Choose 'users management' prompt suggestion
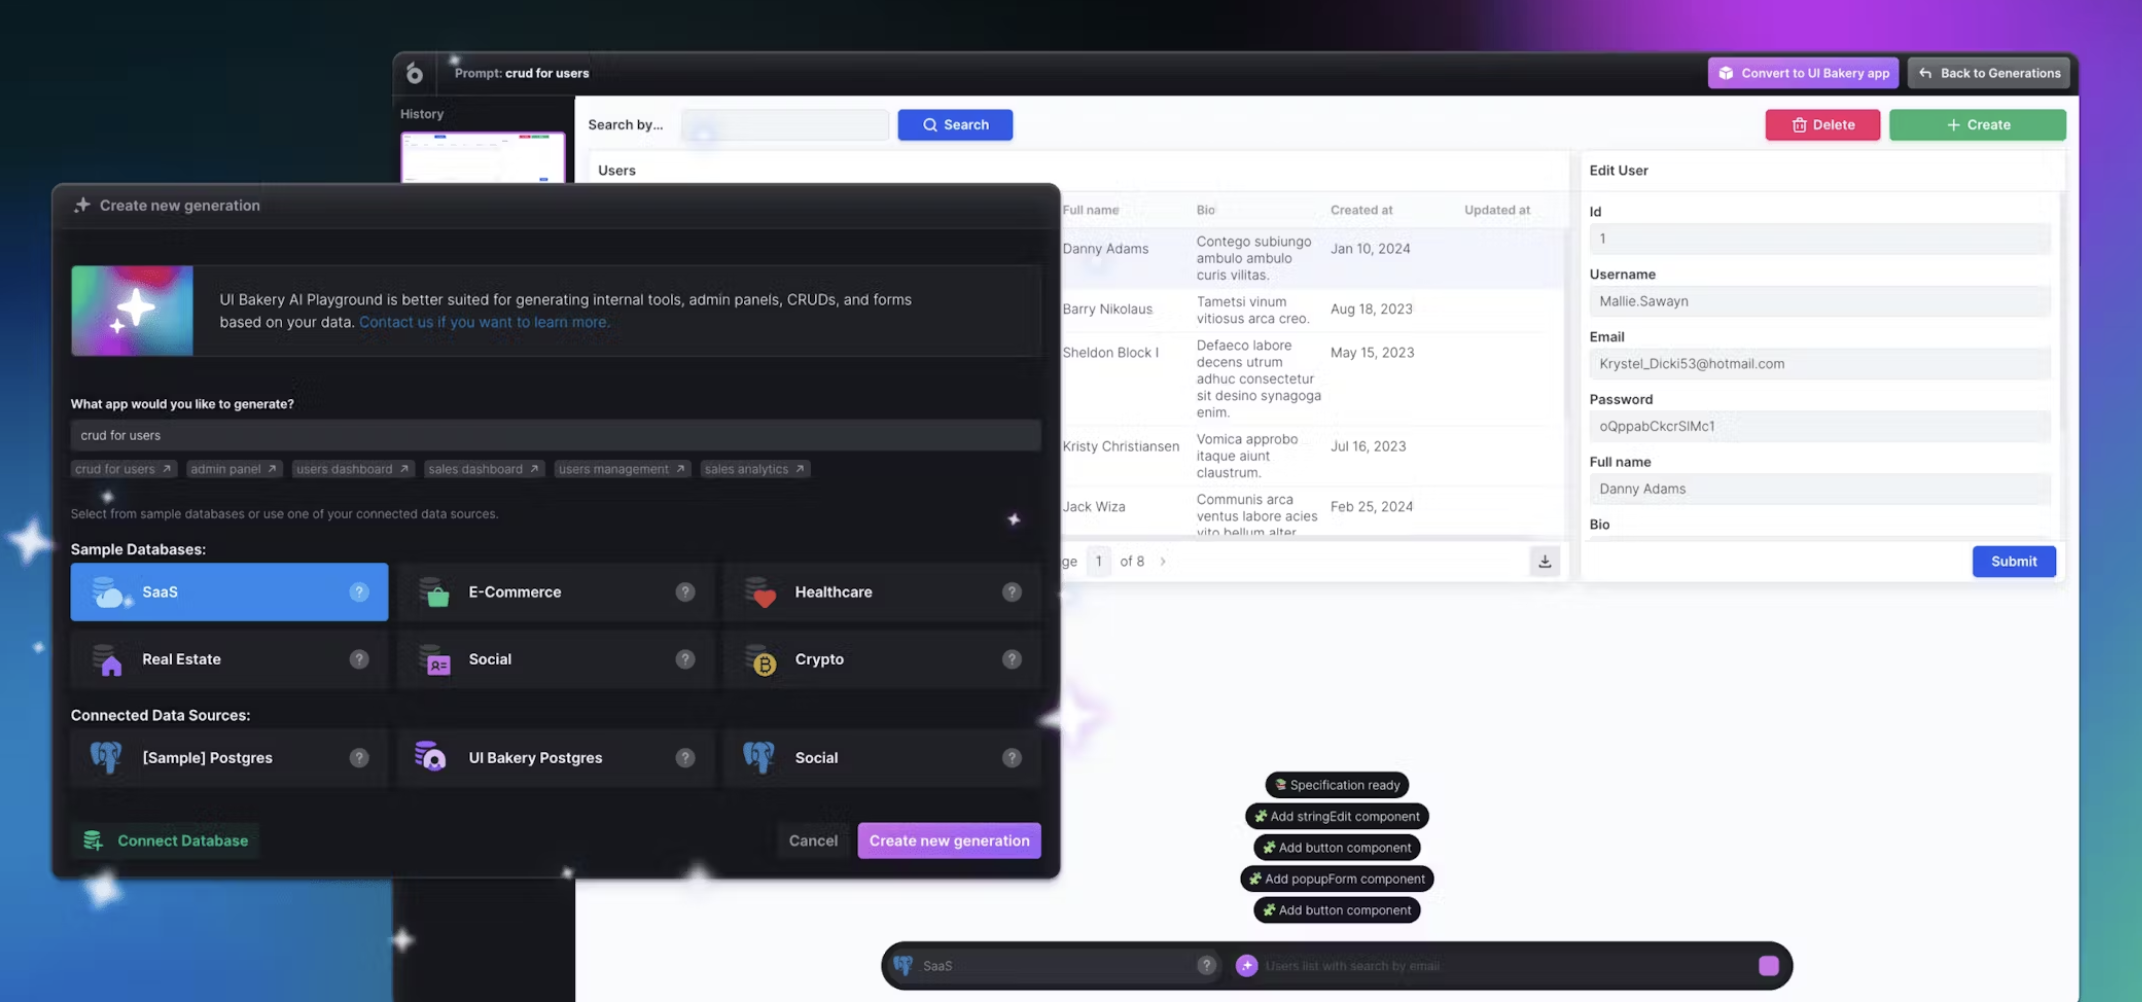This screenshot has width=2142, height=1002. (622, 469)
